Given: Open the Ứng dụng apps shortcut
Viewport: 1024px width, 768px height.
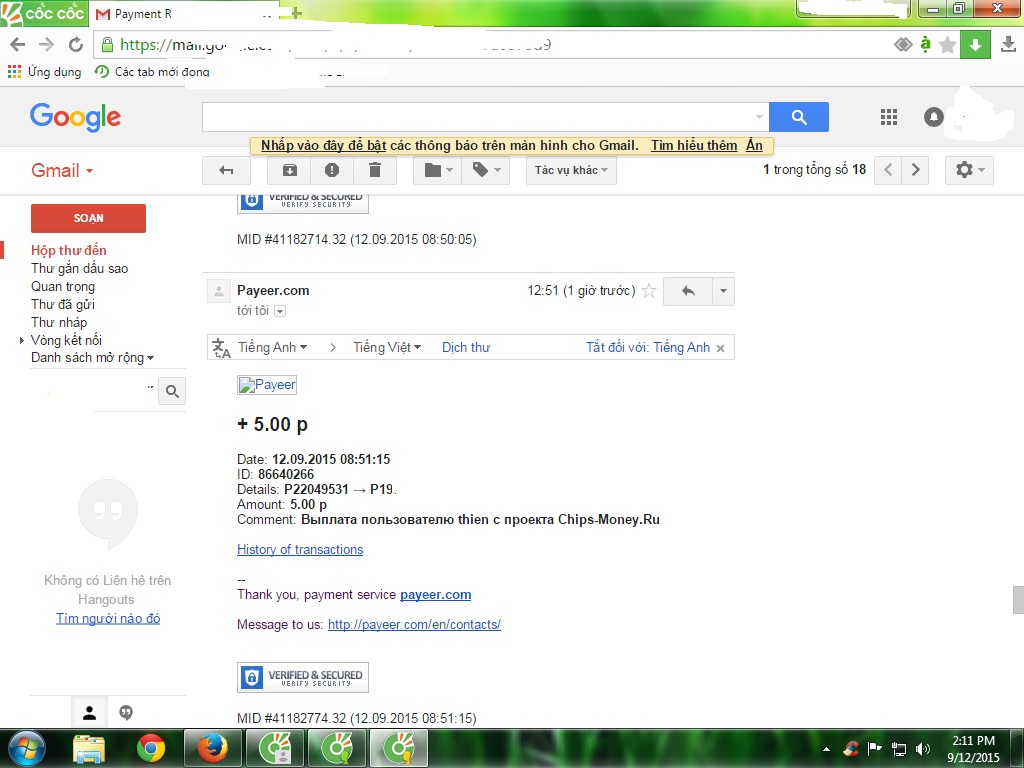Looking at the screenshot, I should 44,72.
